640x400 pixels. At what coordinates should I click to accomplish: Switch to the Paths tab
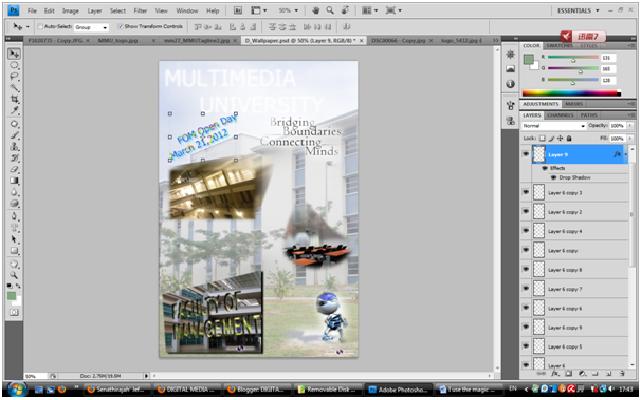click(589, 116)
